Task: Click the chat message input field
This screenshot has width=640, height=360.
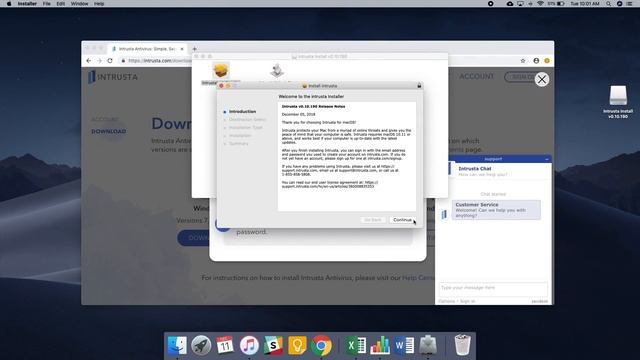Action: point(493,289)
